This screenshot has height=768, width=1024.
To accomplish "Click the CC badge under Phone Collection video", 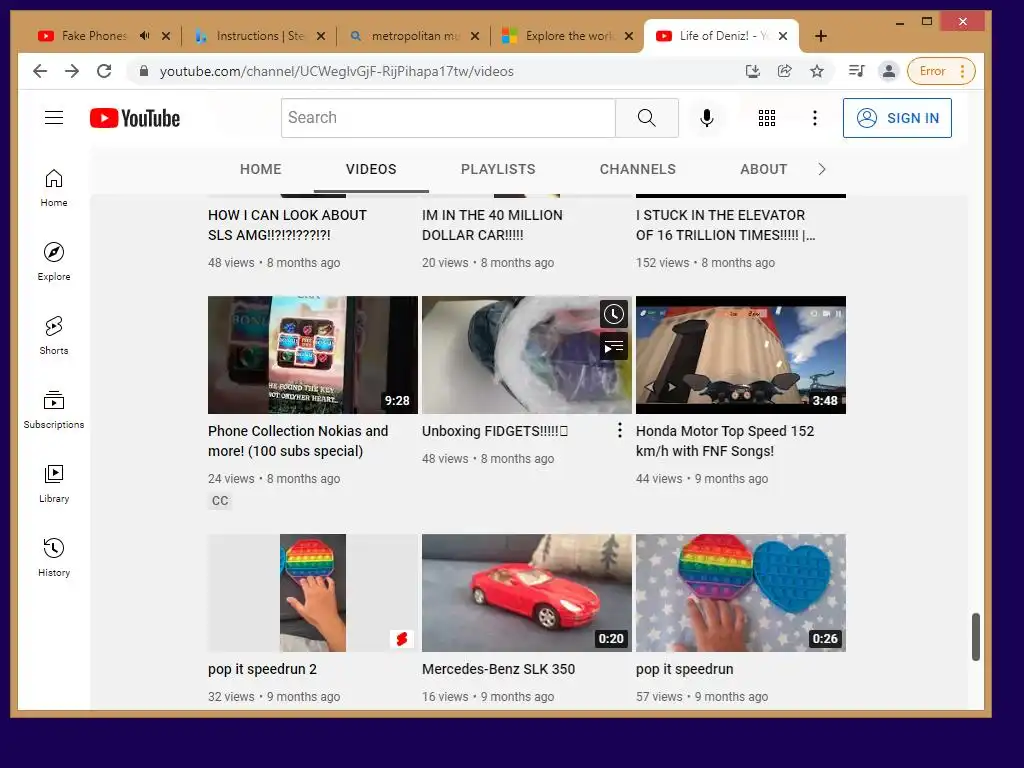I will click(220, 501).
